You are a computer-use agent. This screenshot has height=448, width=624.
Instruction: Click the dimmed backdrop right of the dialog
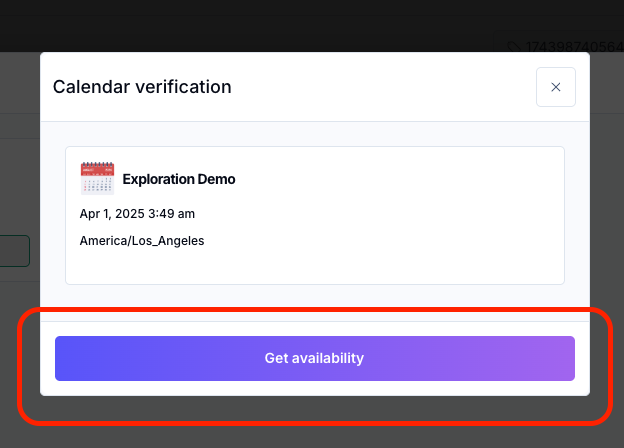click(606, 200)
